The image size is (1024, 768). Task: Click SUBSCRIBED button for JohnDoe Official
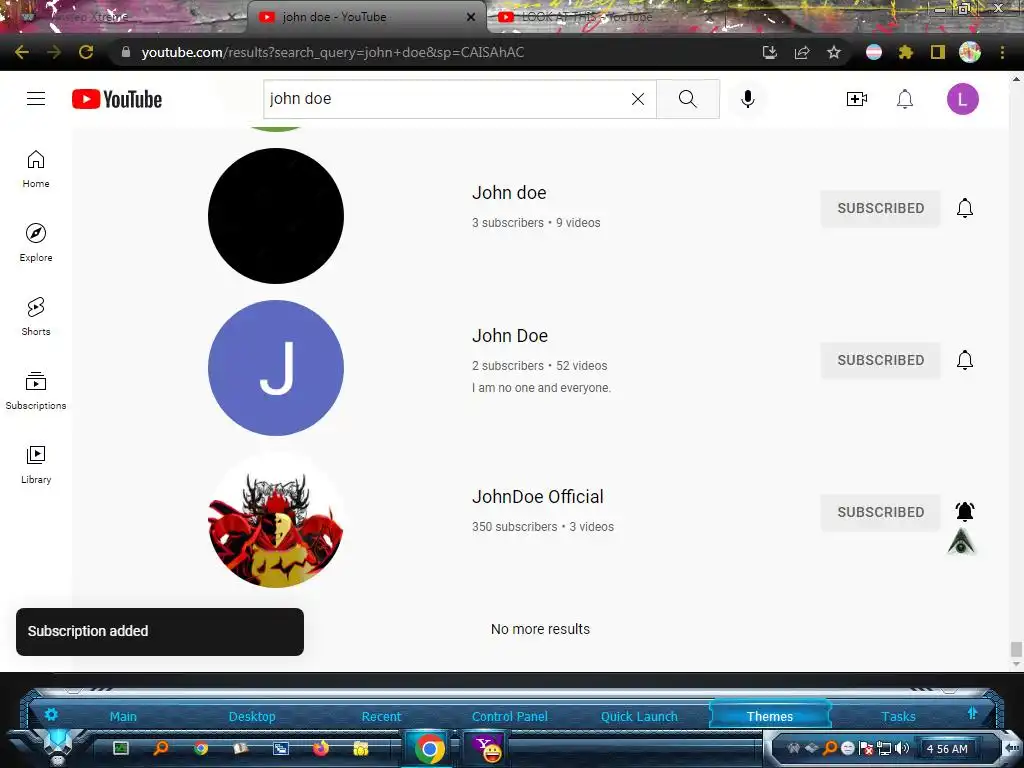880,512
